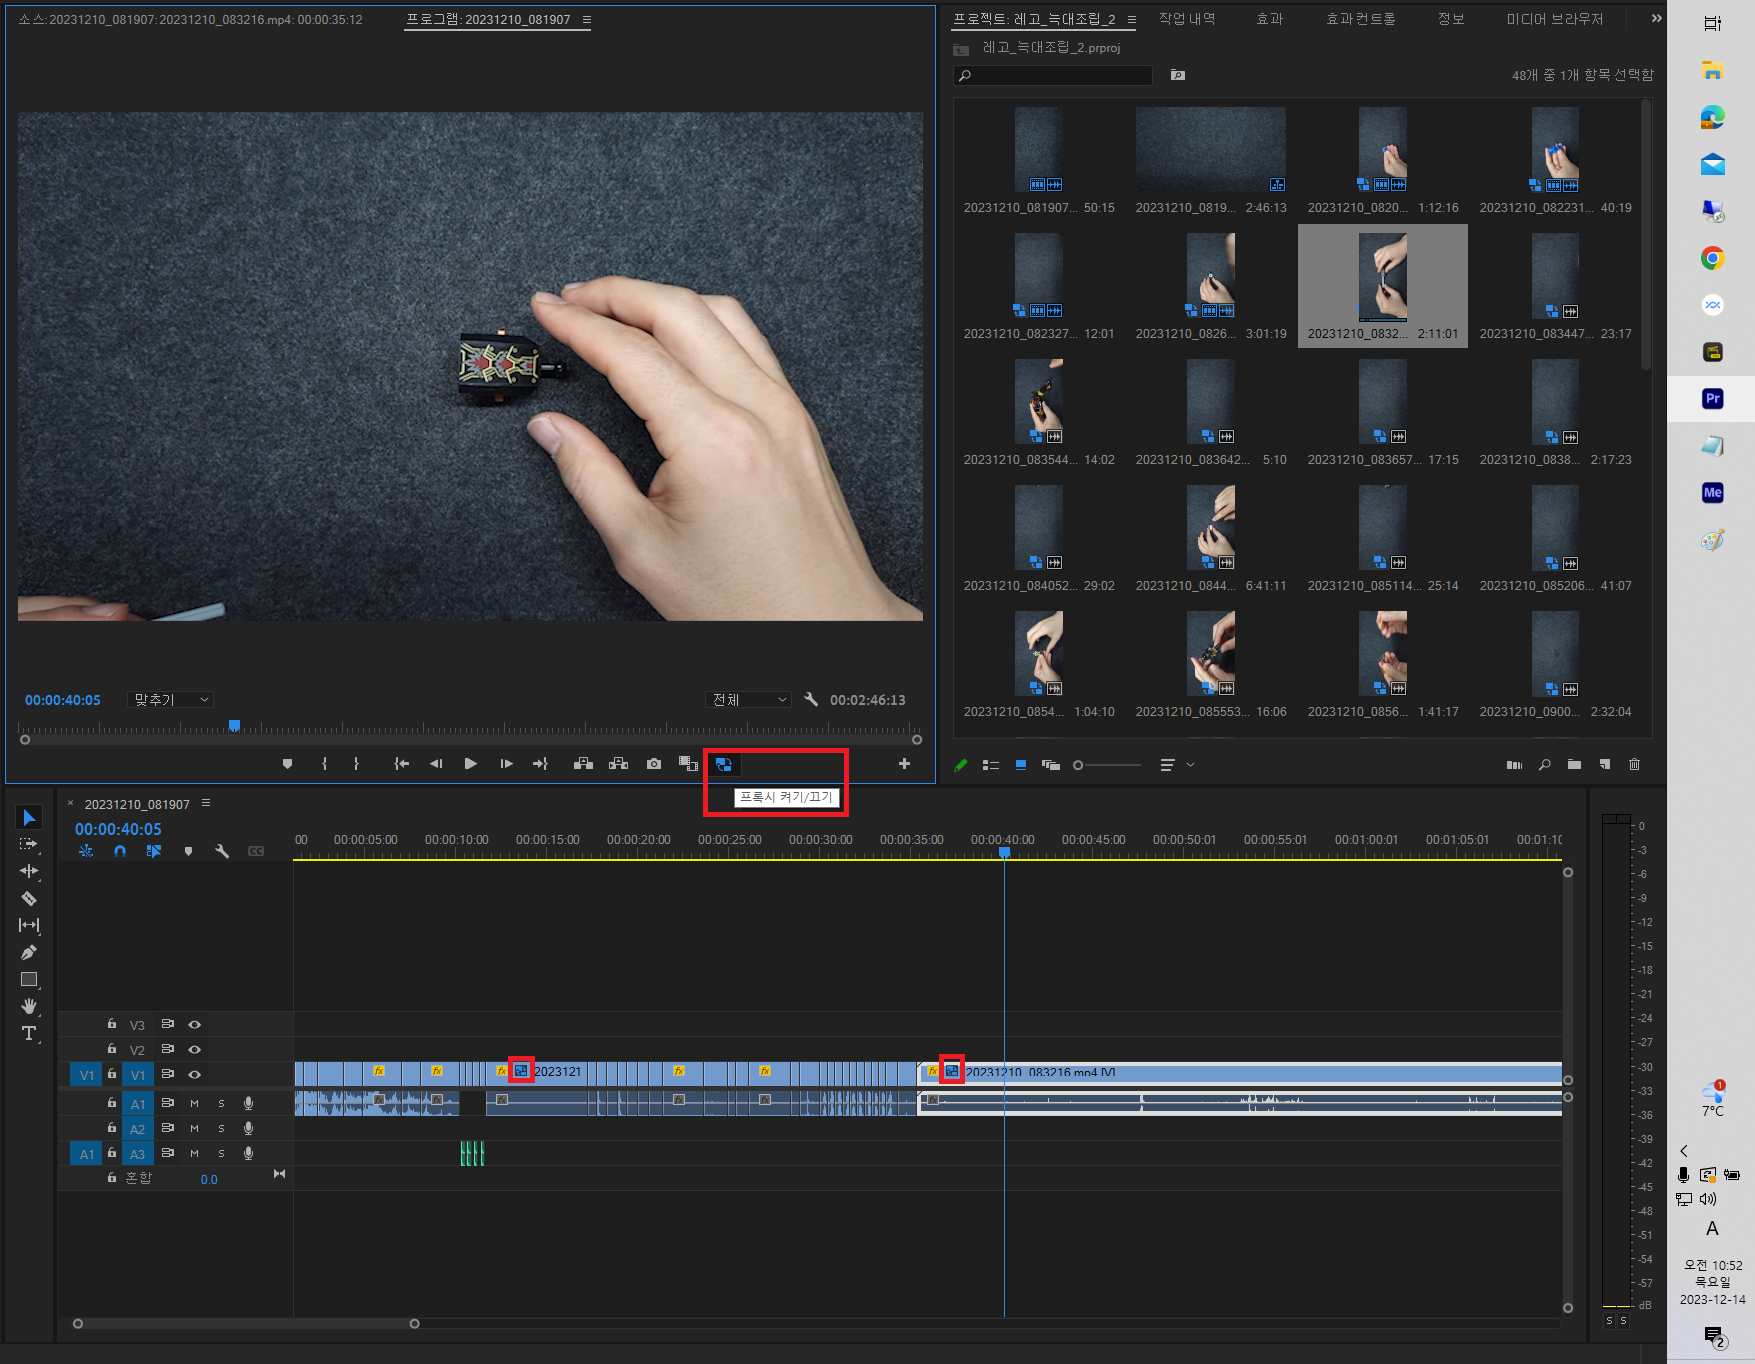Select the Ripple Edit tool
Image resolution: width=1755 pixels, height=1364 pixels.
tap(29, 871)
